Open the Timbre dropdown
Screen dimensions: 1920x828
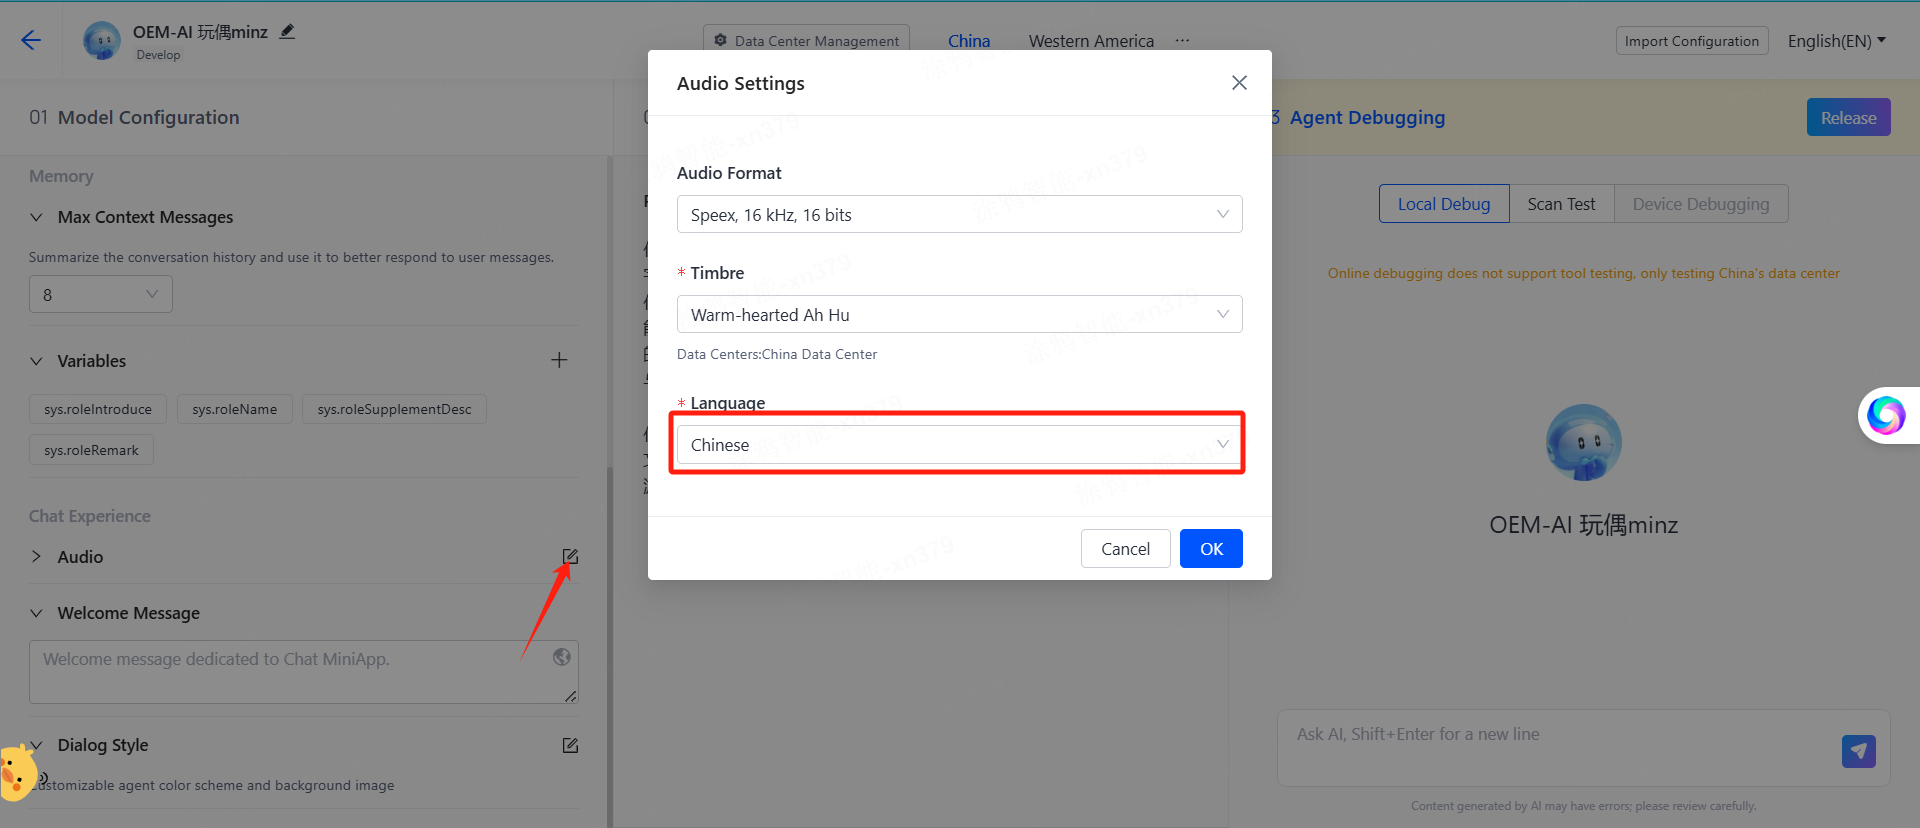tap(959, 315)
